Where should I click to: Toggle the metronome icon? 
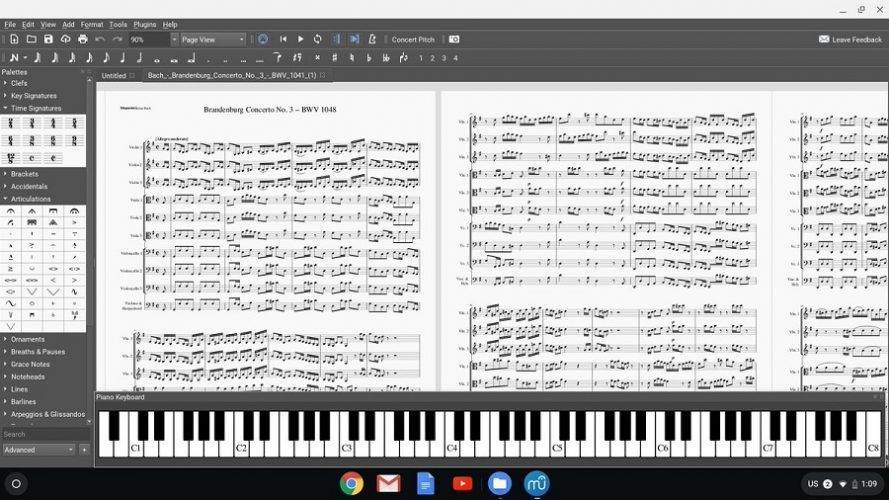coord(372,39)
